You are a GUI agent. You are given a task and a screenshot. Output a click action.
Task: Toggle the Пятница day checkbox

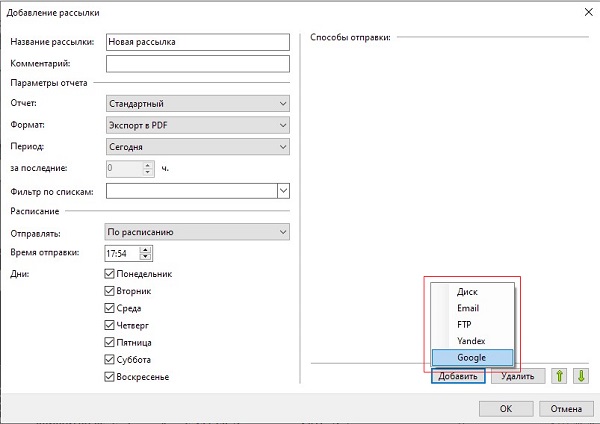(109, 342)
